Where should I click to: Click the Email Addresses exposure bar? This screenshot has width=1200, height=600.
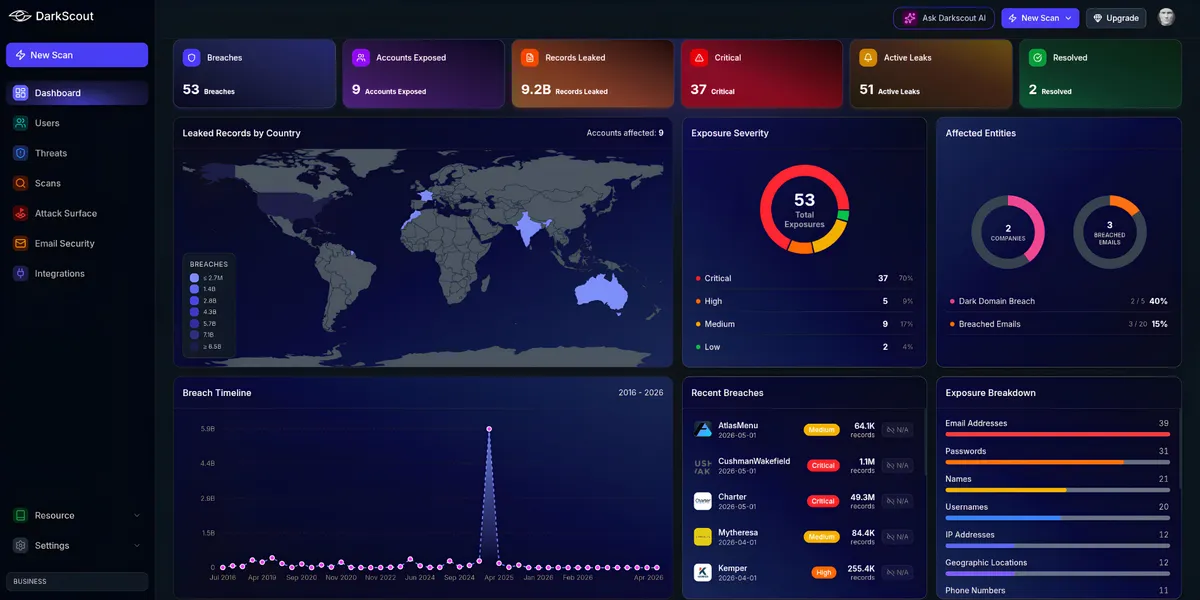pyautogui.click(x=1057, y=434)
